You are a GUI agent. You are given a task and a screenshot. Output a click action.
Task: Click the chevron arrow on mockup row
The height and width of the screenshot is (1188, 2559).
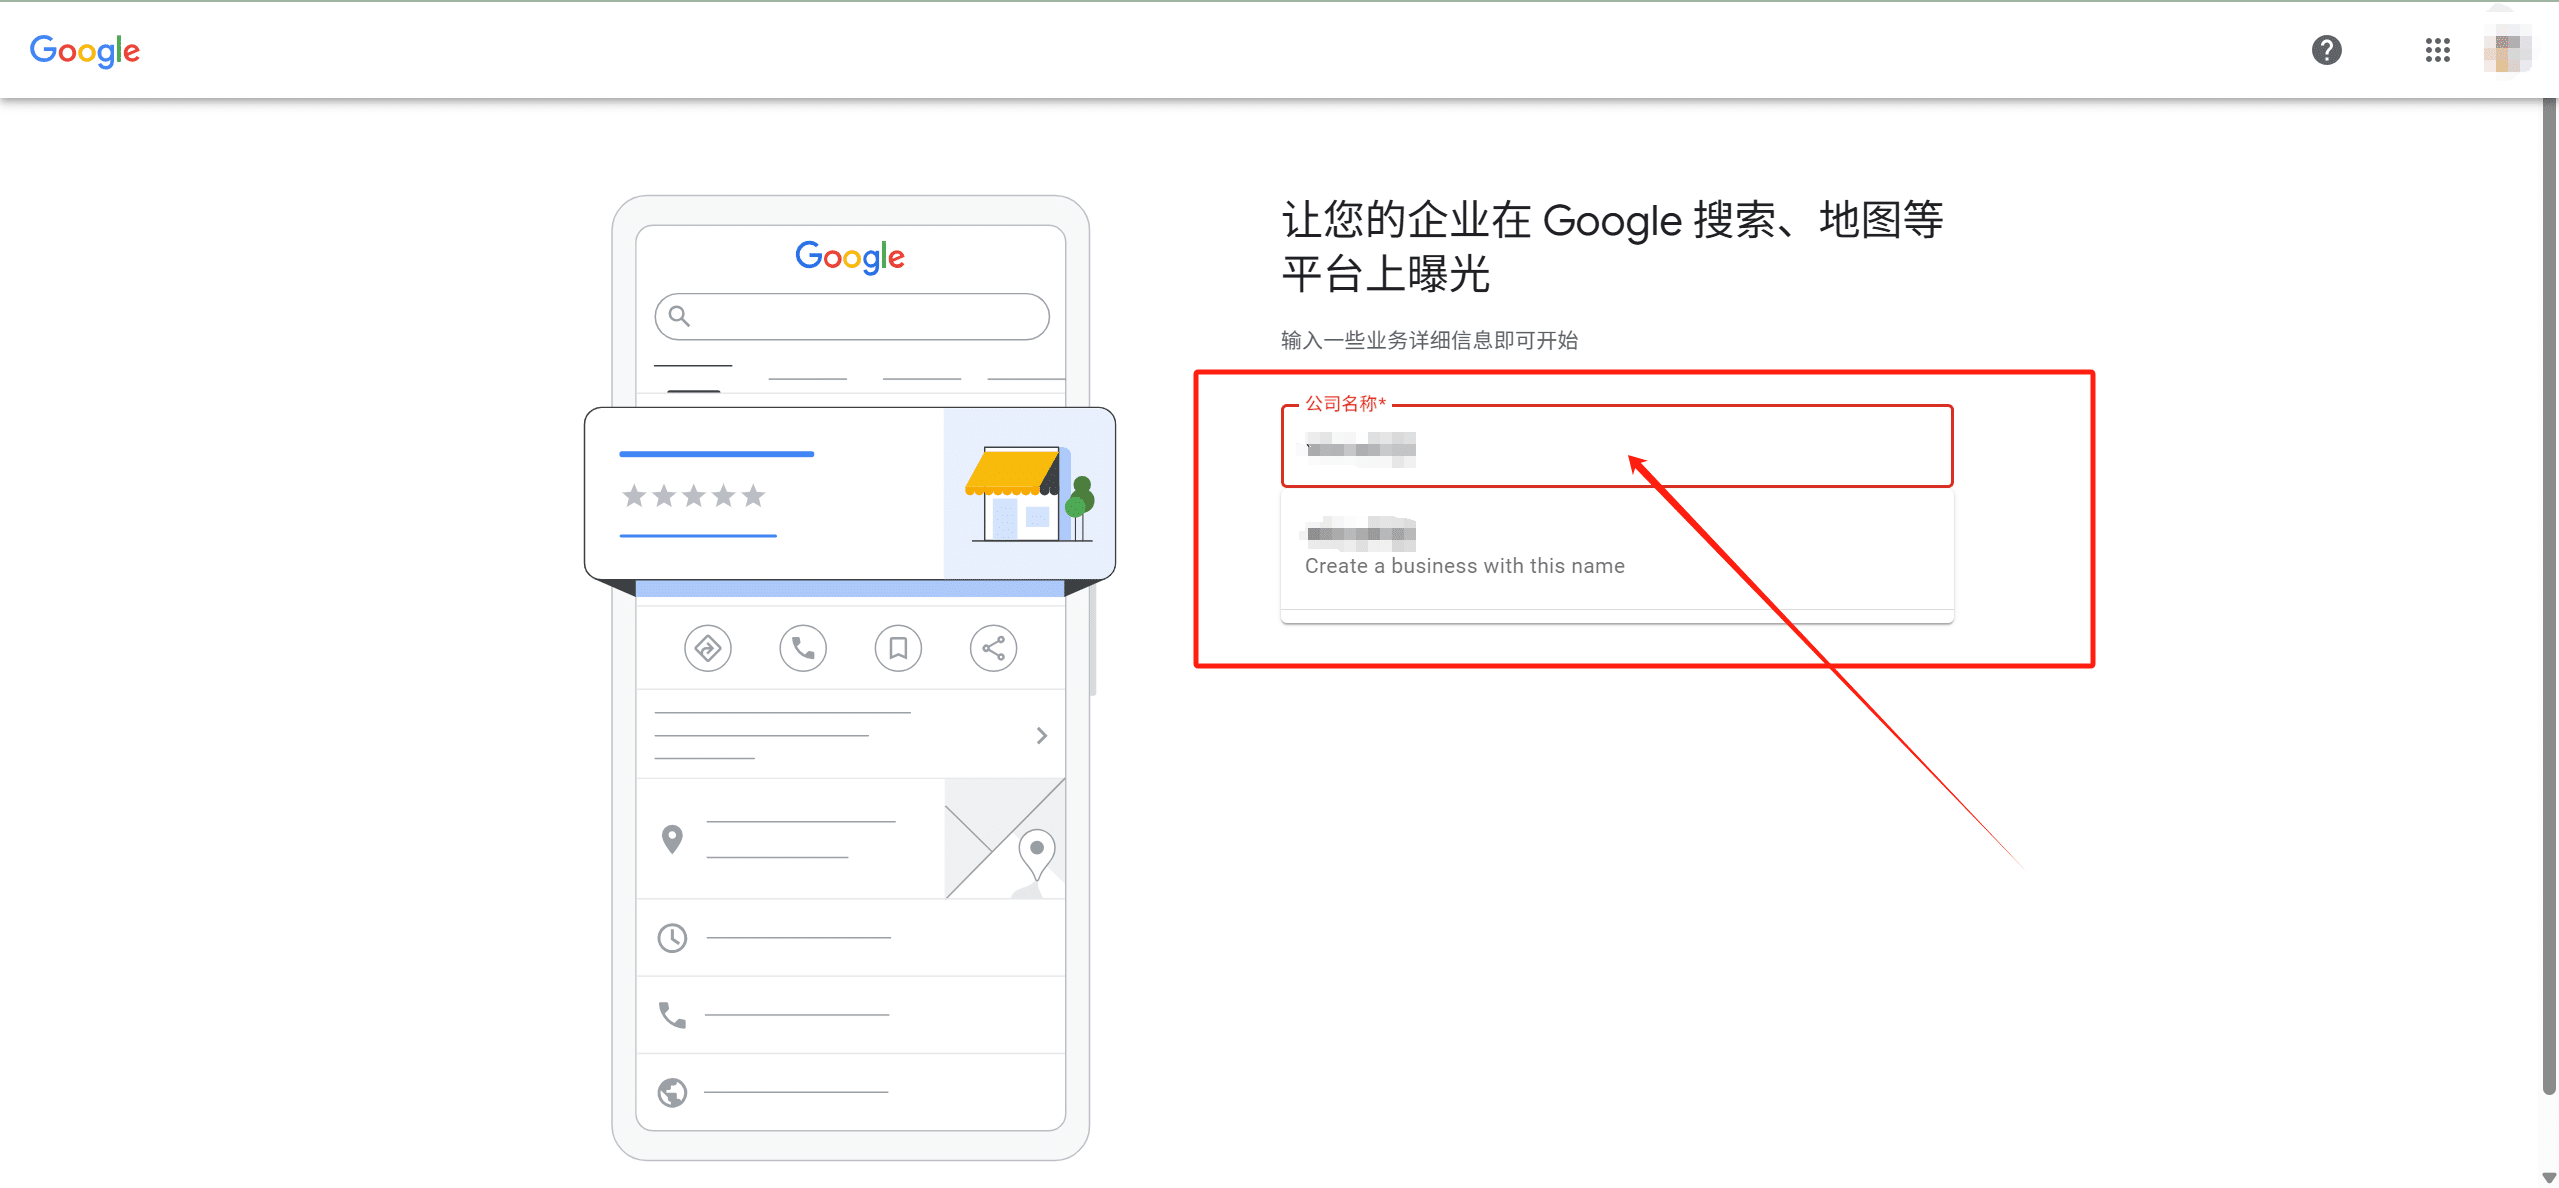click(x=1042, y=735)
